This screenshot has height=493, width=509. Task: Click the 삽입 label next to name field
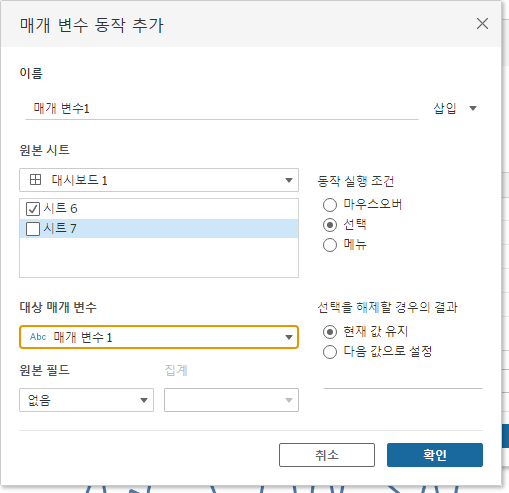(445, 108)
